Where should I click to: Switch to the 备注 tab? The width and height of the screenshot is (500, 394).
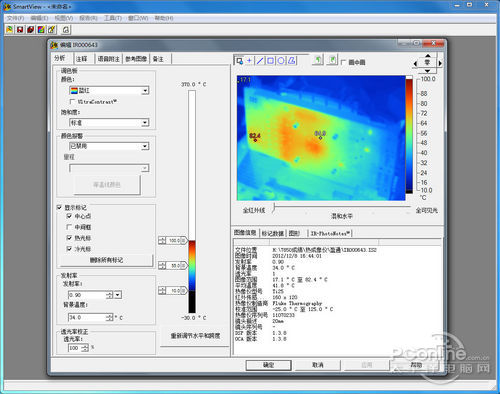point(158,59)
